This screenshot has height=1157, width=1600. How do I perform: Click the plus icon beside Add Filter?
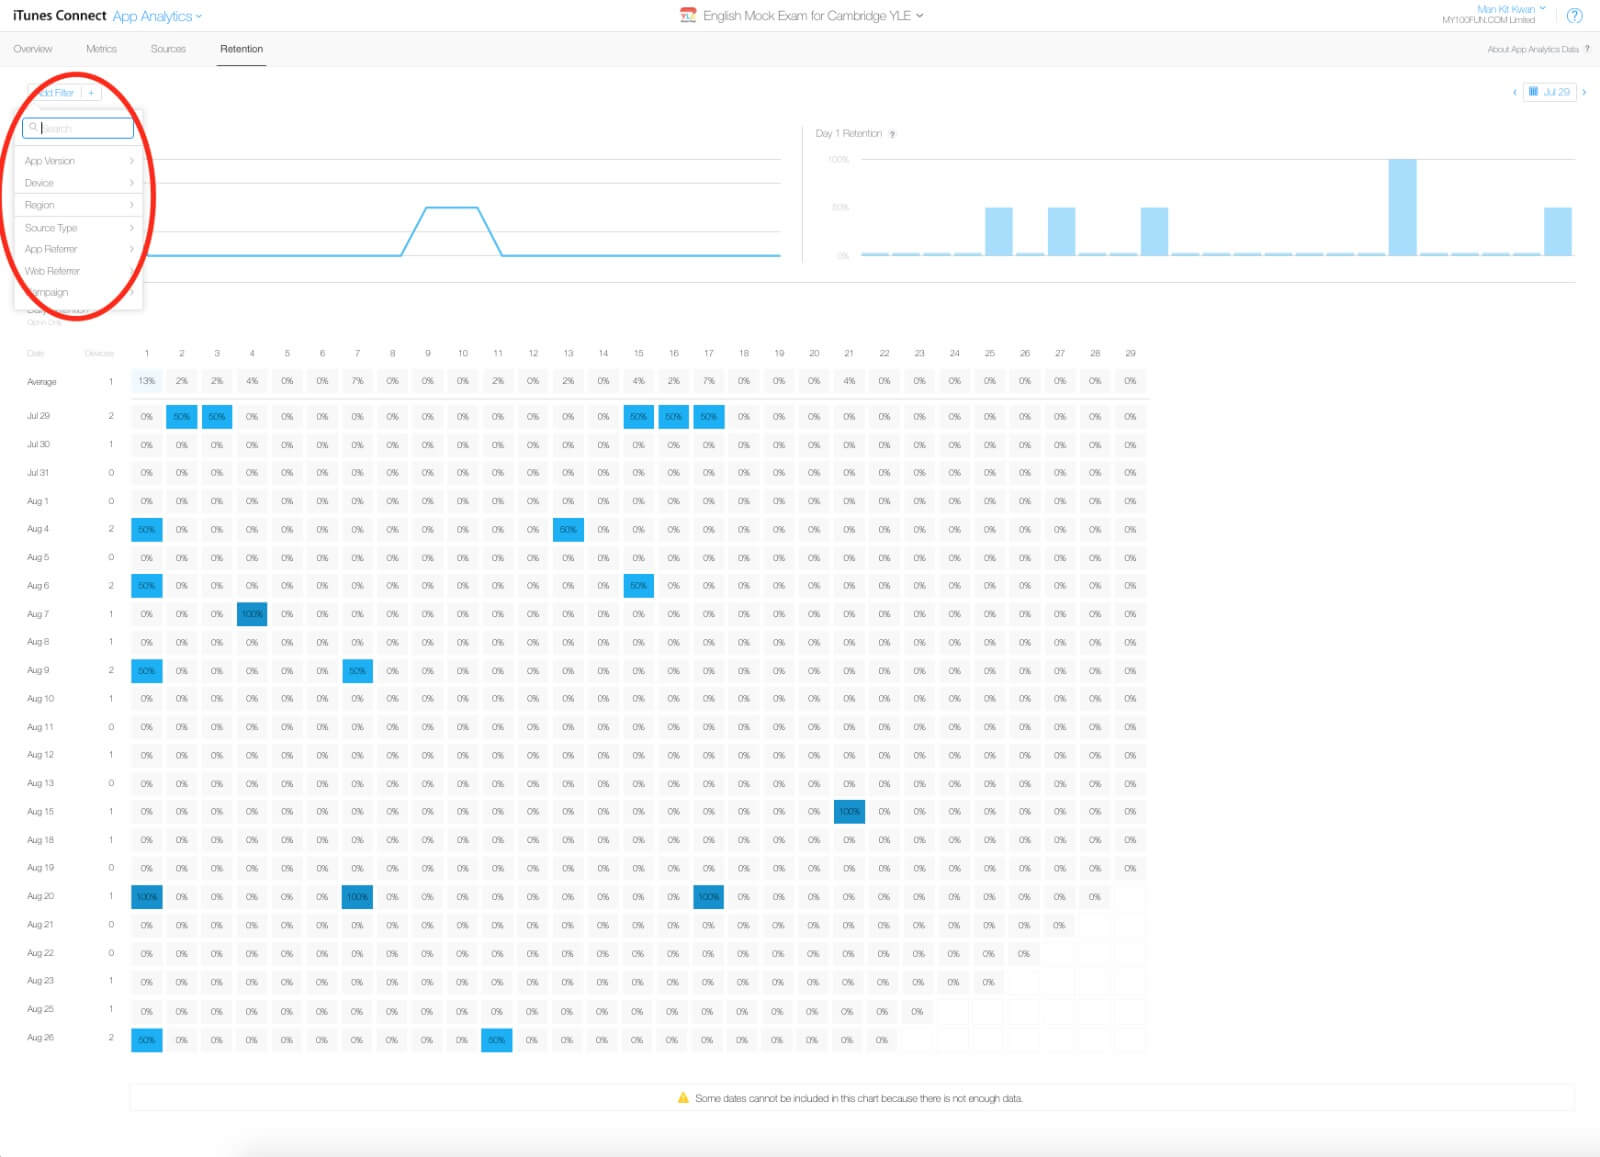(x=91, y=93)
